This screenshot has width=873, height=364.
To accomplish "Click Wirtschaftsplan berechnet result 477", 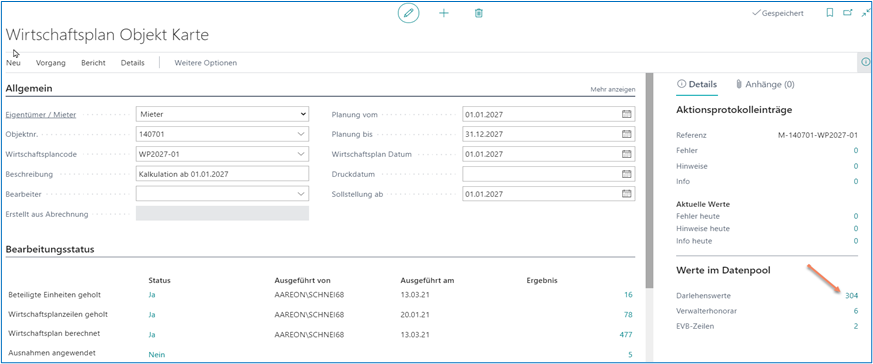I will (626, 335).
